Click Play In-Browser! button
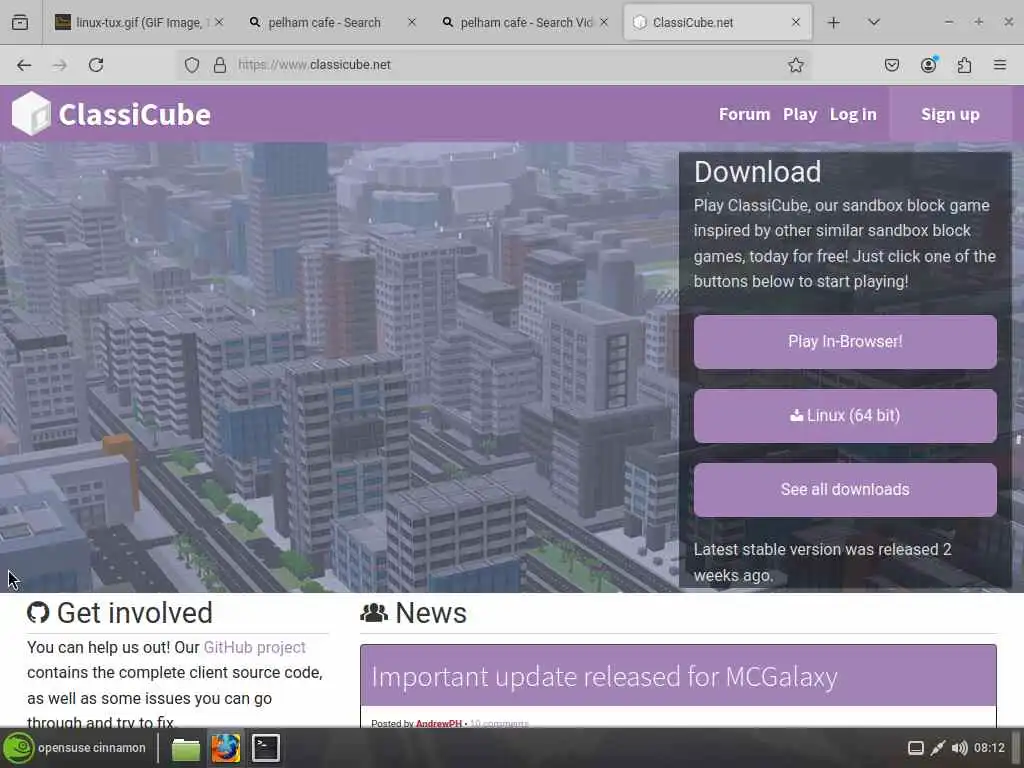 845,342
